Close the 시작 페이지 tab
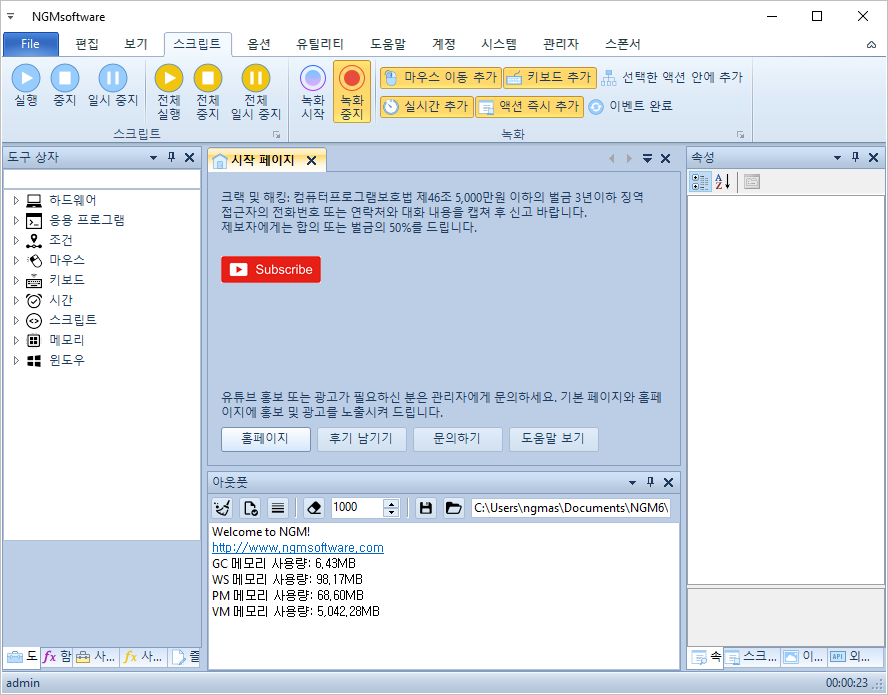This screenshot has width=888, height=695. (x=311, y=161)
